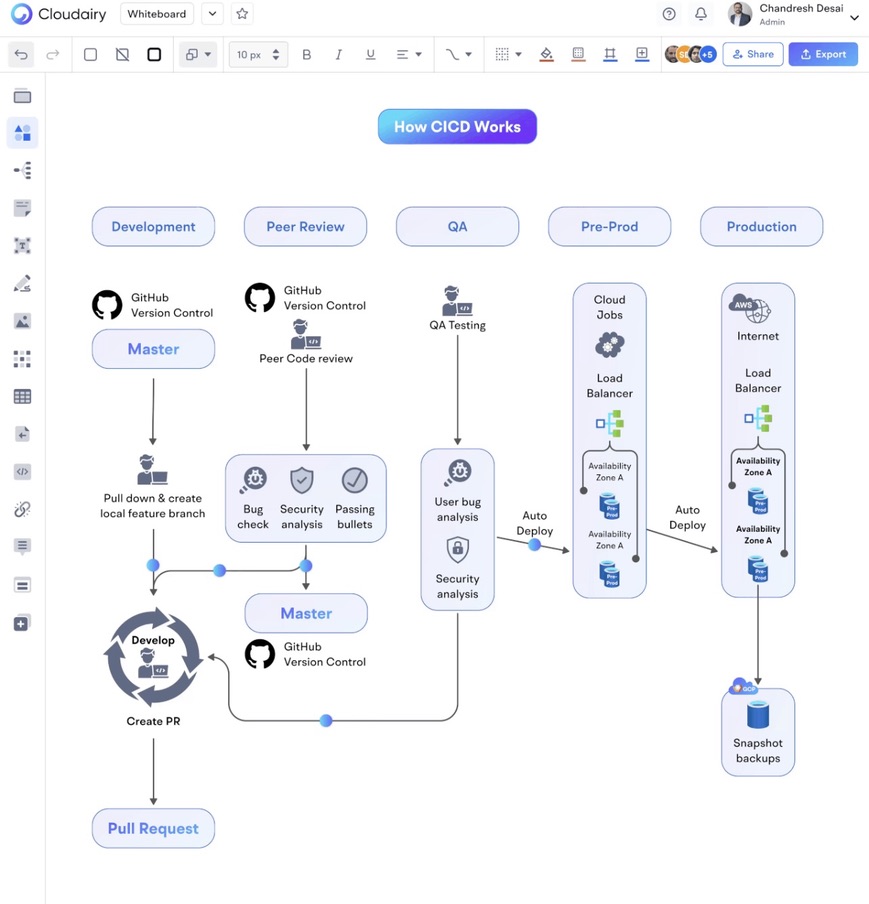Select the sticky note tool in sidebar
This screenshot has width=869, height=904.
coord(22,208)
